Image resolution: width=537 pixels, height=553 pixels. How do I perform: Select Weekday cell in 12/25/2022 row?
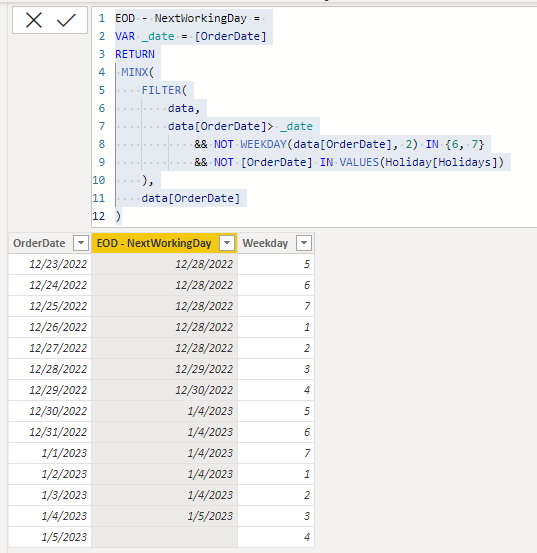276,306
